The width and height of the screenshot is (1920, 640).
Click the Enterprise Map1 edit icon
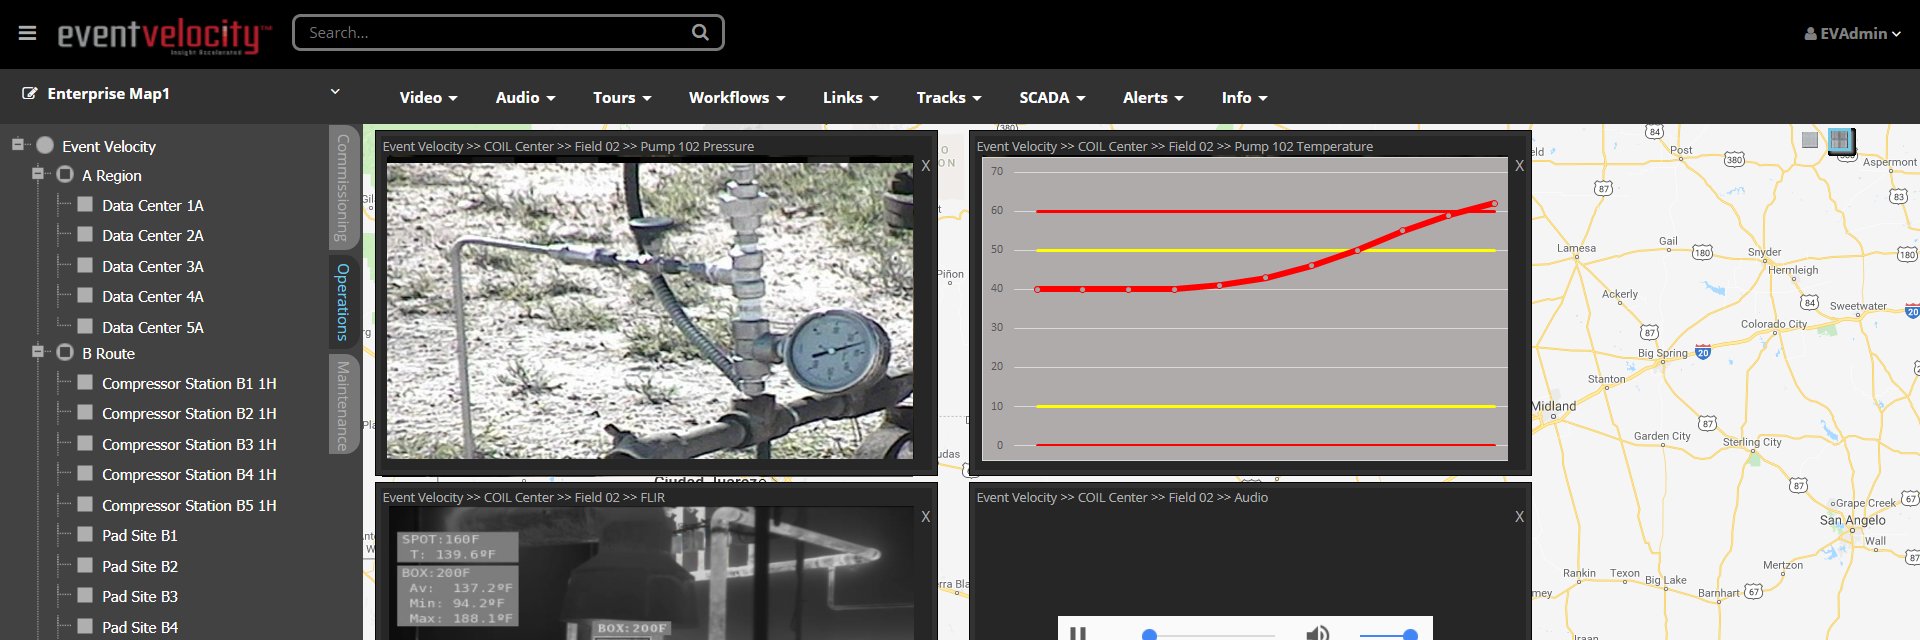[x=30, y=93]
